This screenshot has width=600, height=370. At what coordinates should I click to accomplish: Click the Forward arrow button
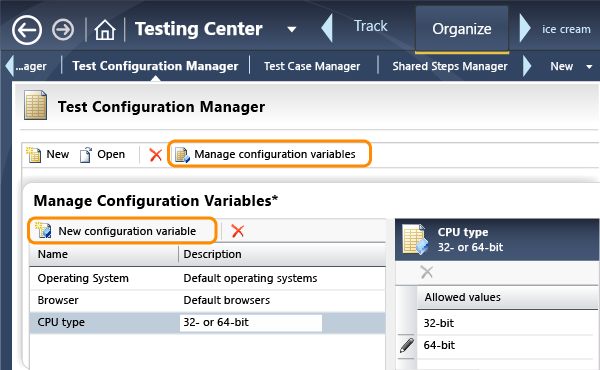(x=63, y=29)
